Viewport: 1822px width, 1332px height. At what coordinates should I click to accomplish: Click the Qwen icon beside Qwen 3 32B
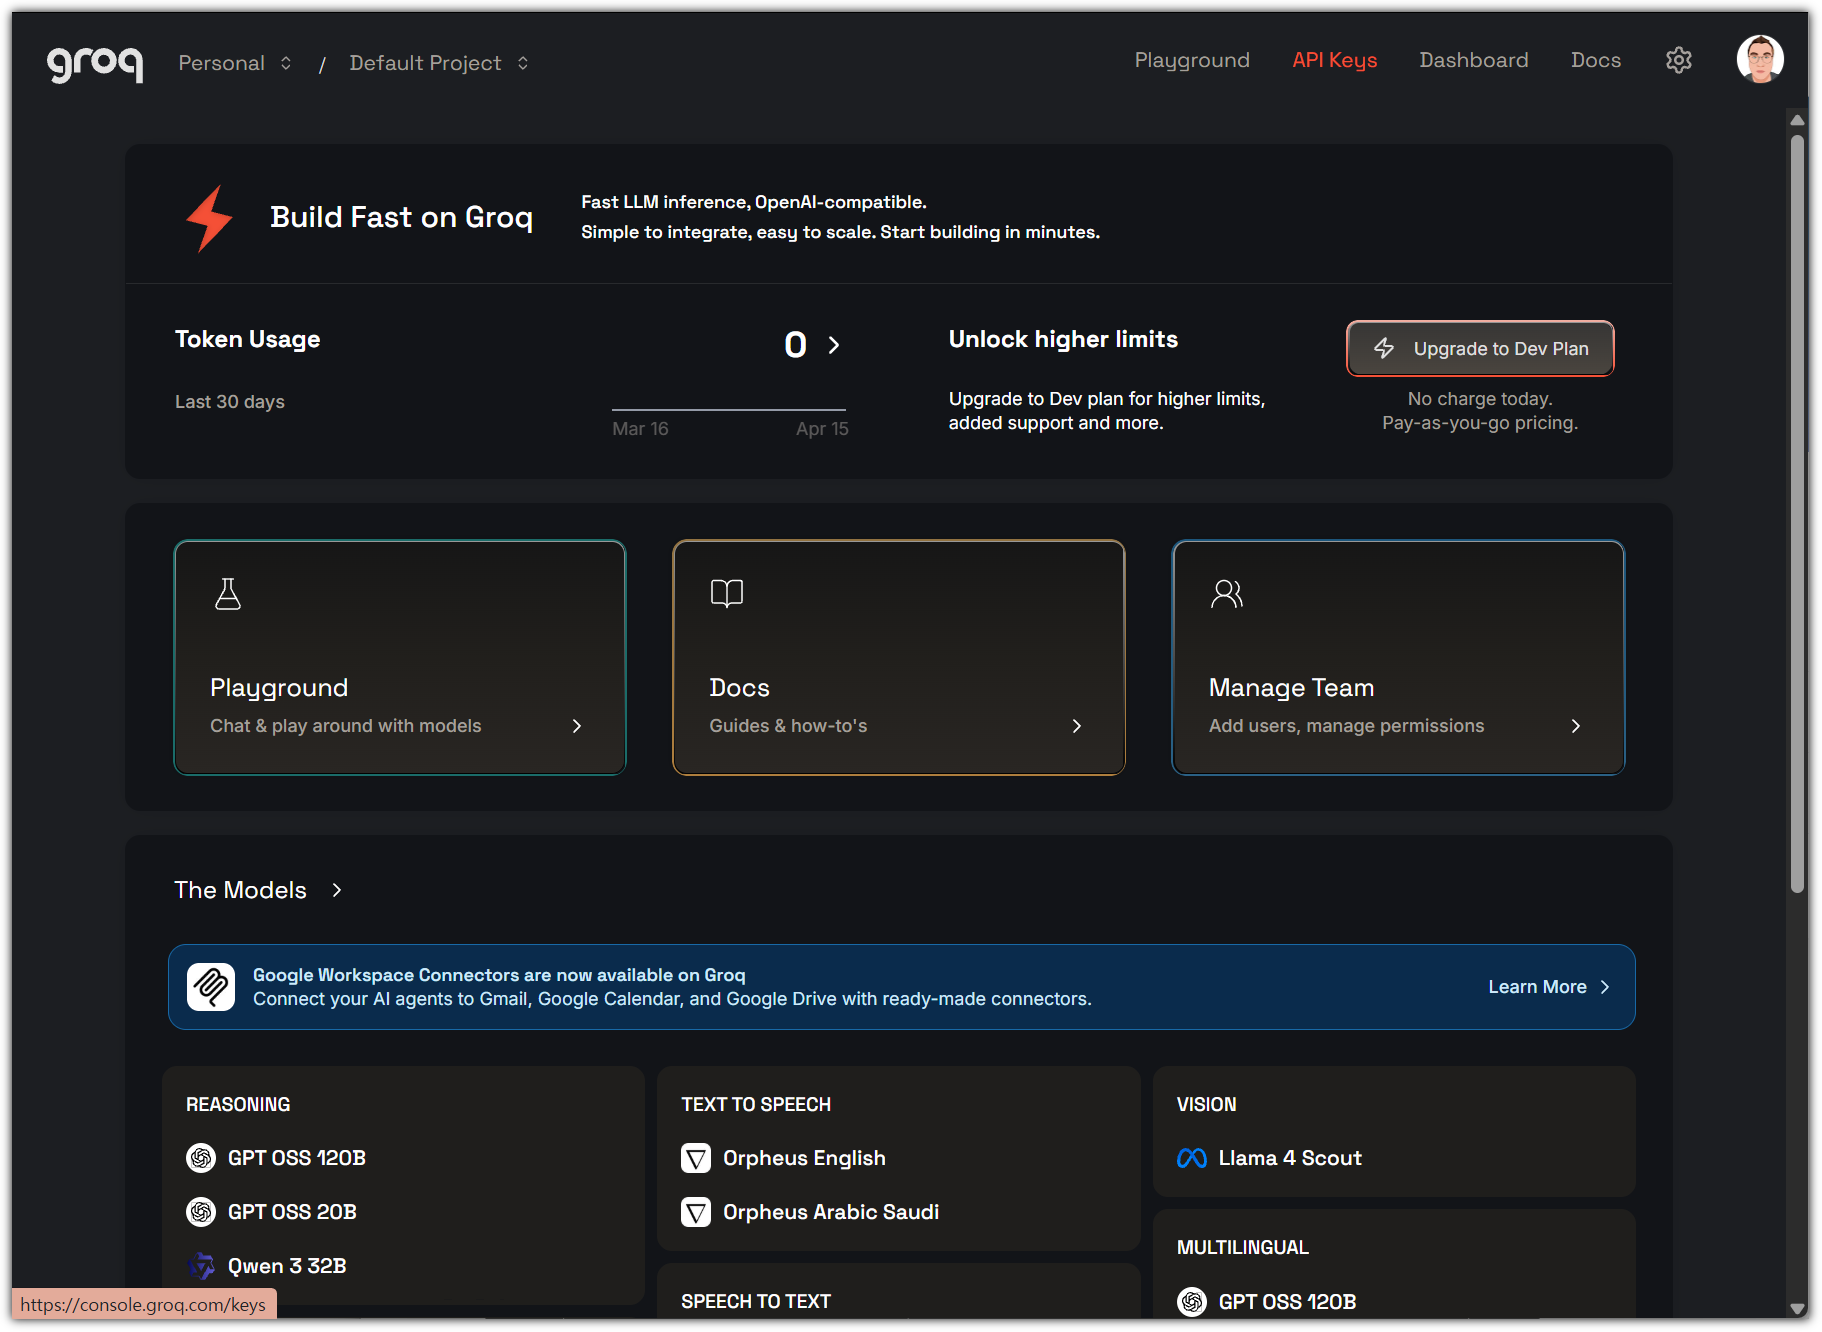(x=201, y=1266)
